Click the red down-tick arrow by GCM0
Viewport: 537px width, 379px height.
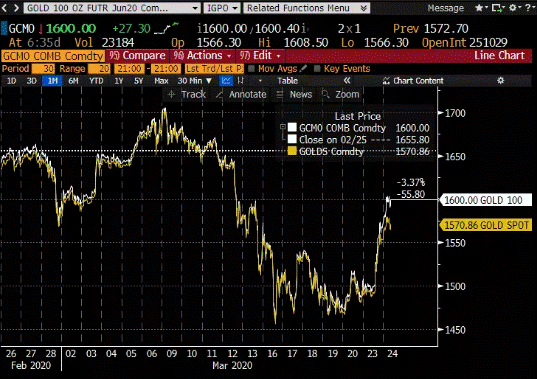tap(40, 29)
